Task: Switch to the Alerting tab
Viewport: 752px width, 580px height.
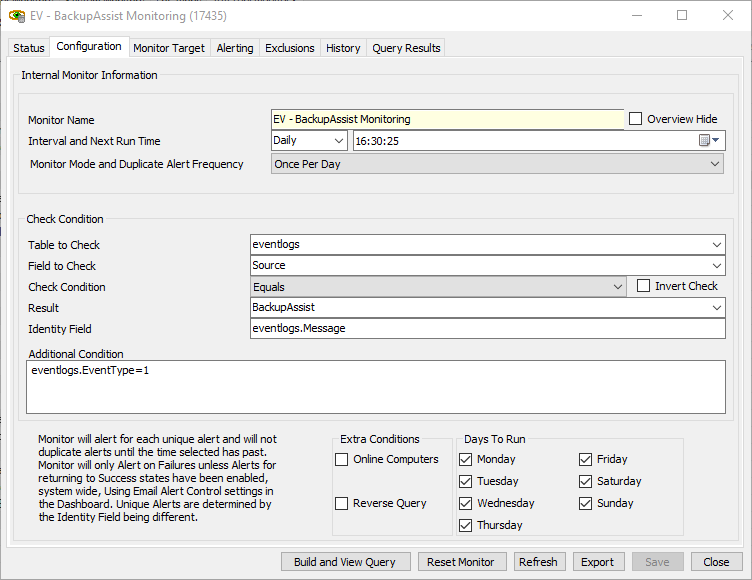Action: click(x=235, y=48)
